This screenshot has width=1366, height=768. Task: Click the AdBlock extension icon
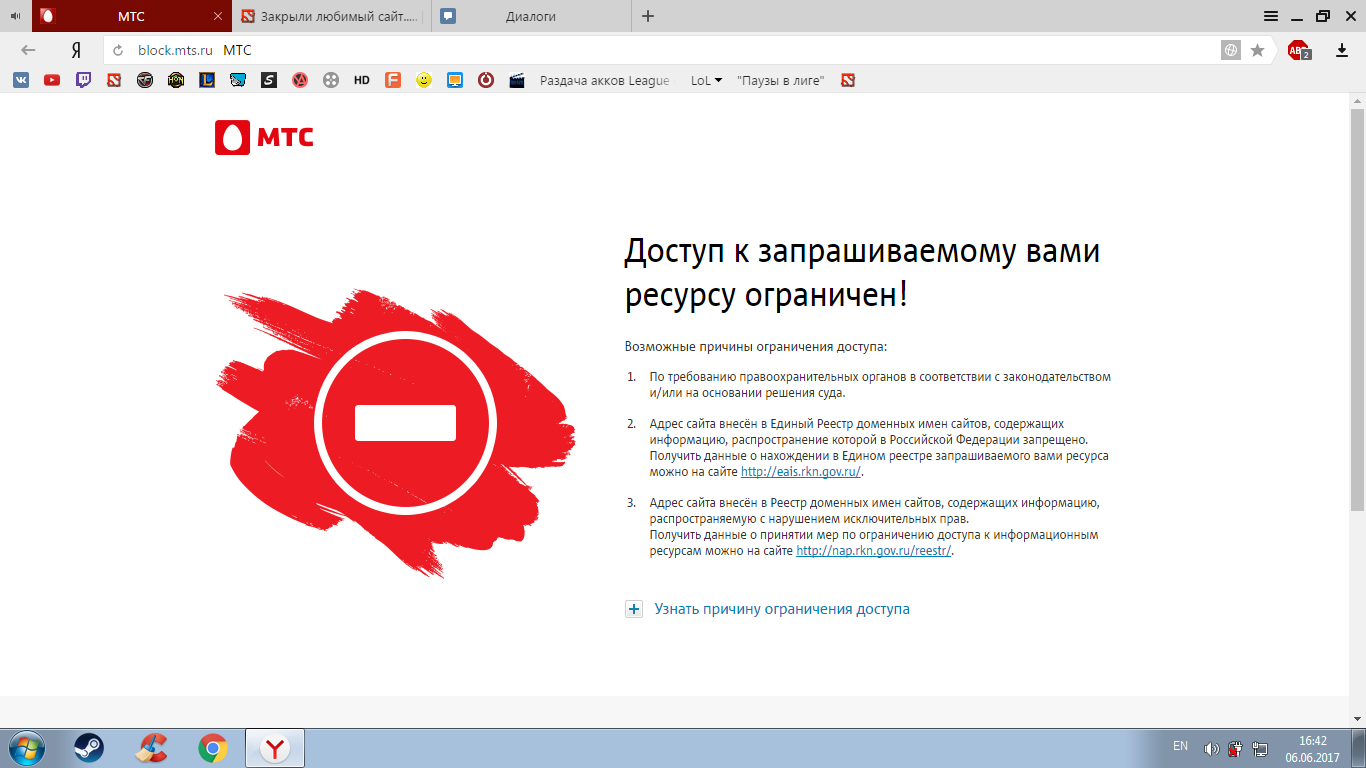point(1299,50)
